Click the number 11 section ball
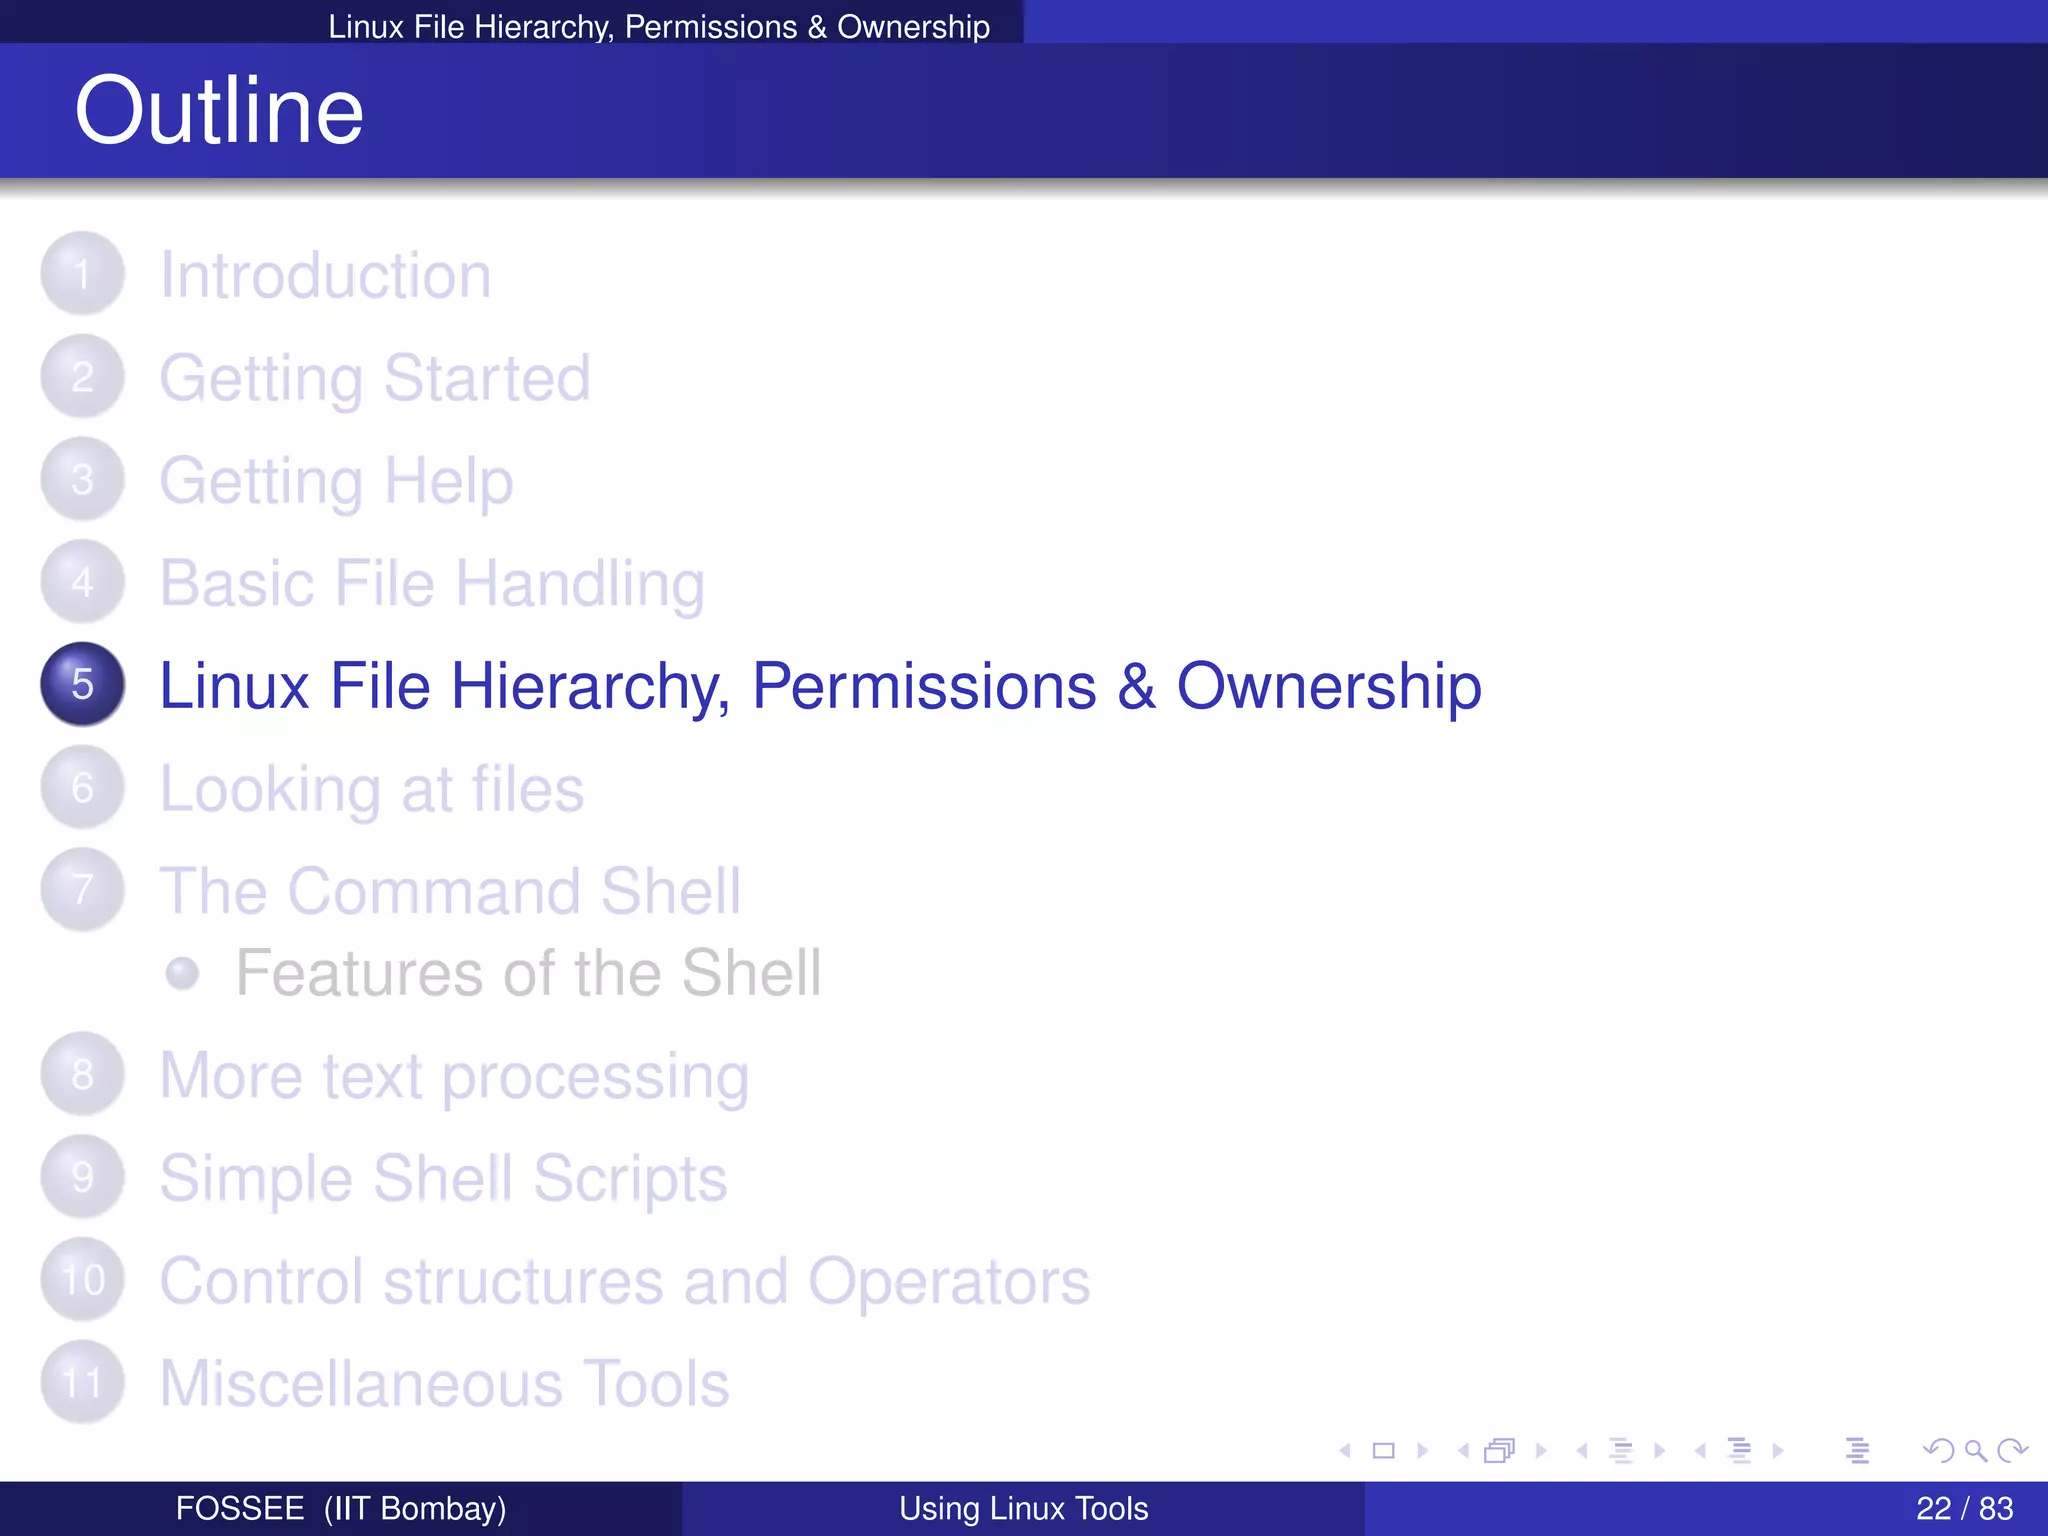 click(x=83, y=1383)
